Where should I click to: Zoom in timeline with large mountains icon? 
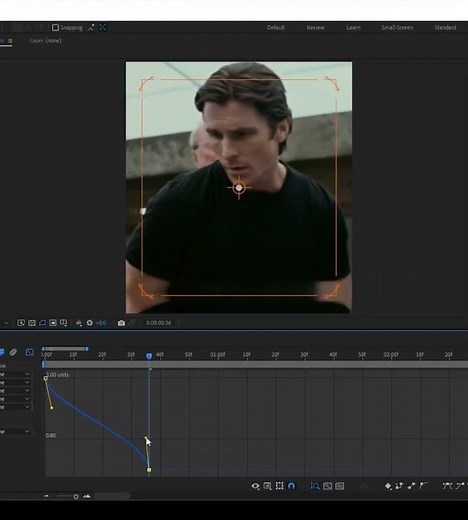87,496
